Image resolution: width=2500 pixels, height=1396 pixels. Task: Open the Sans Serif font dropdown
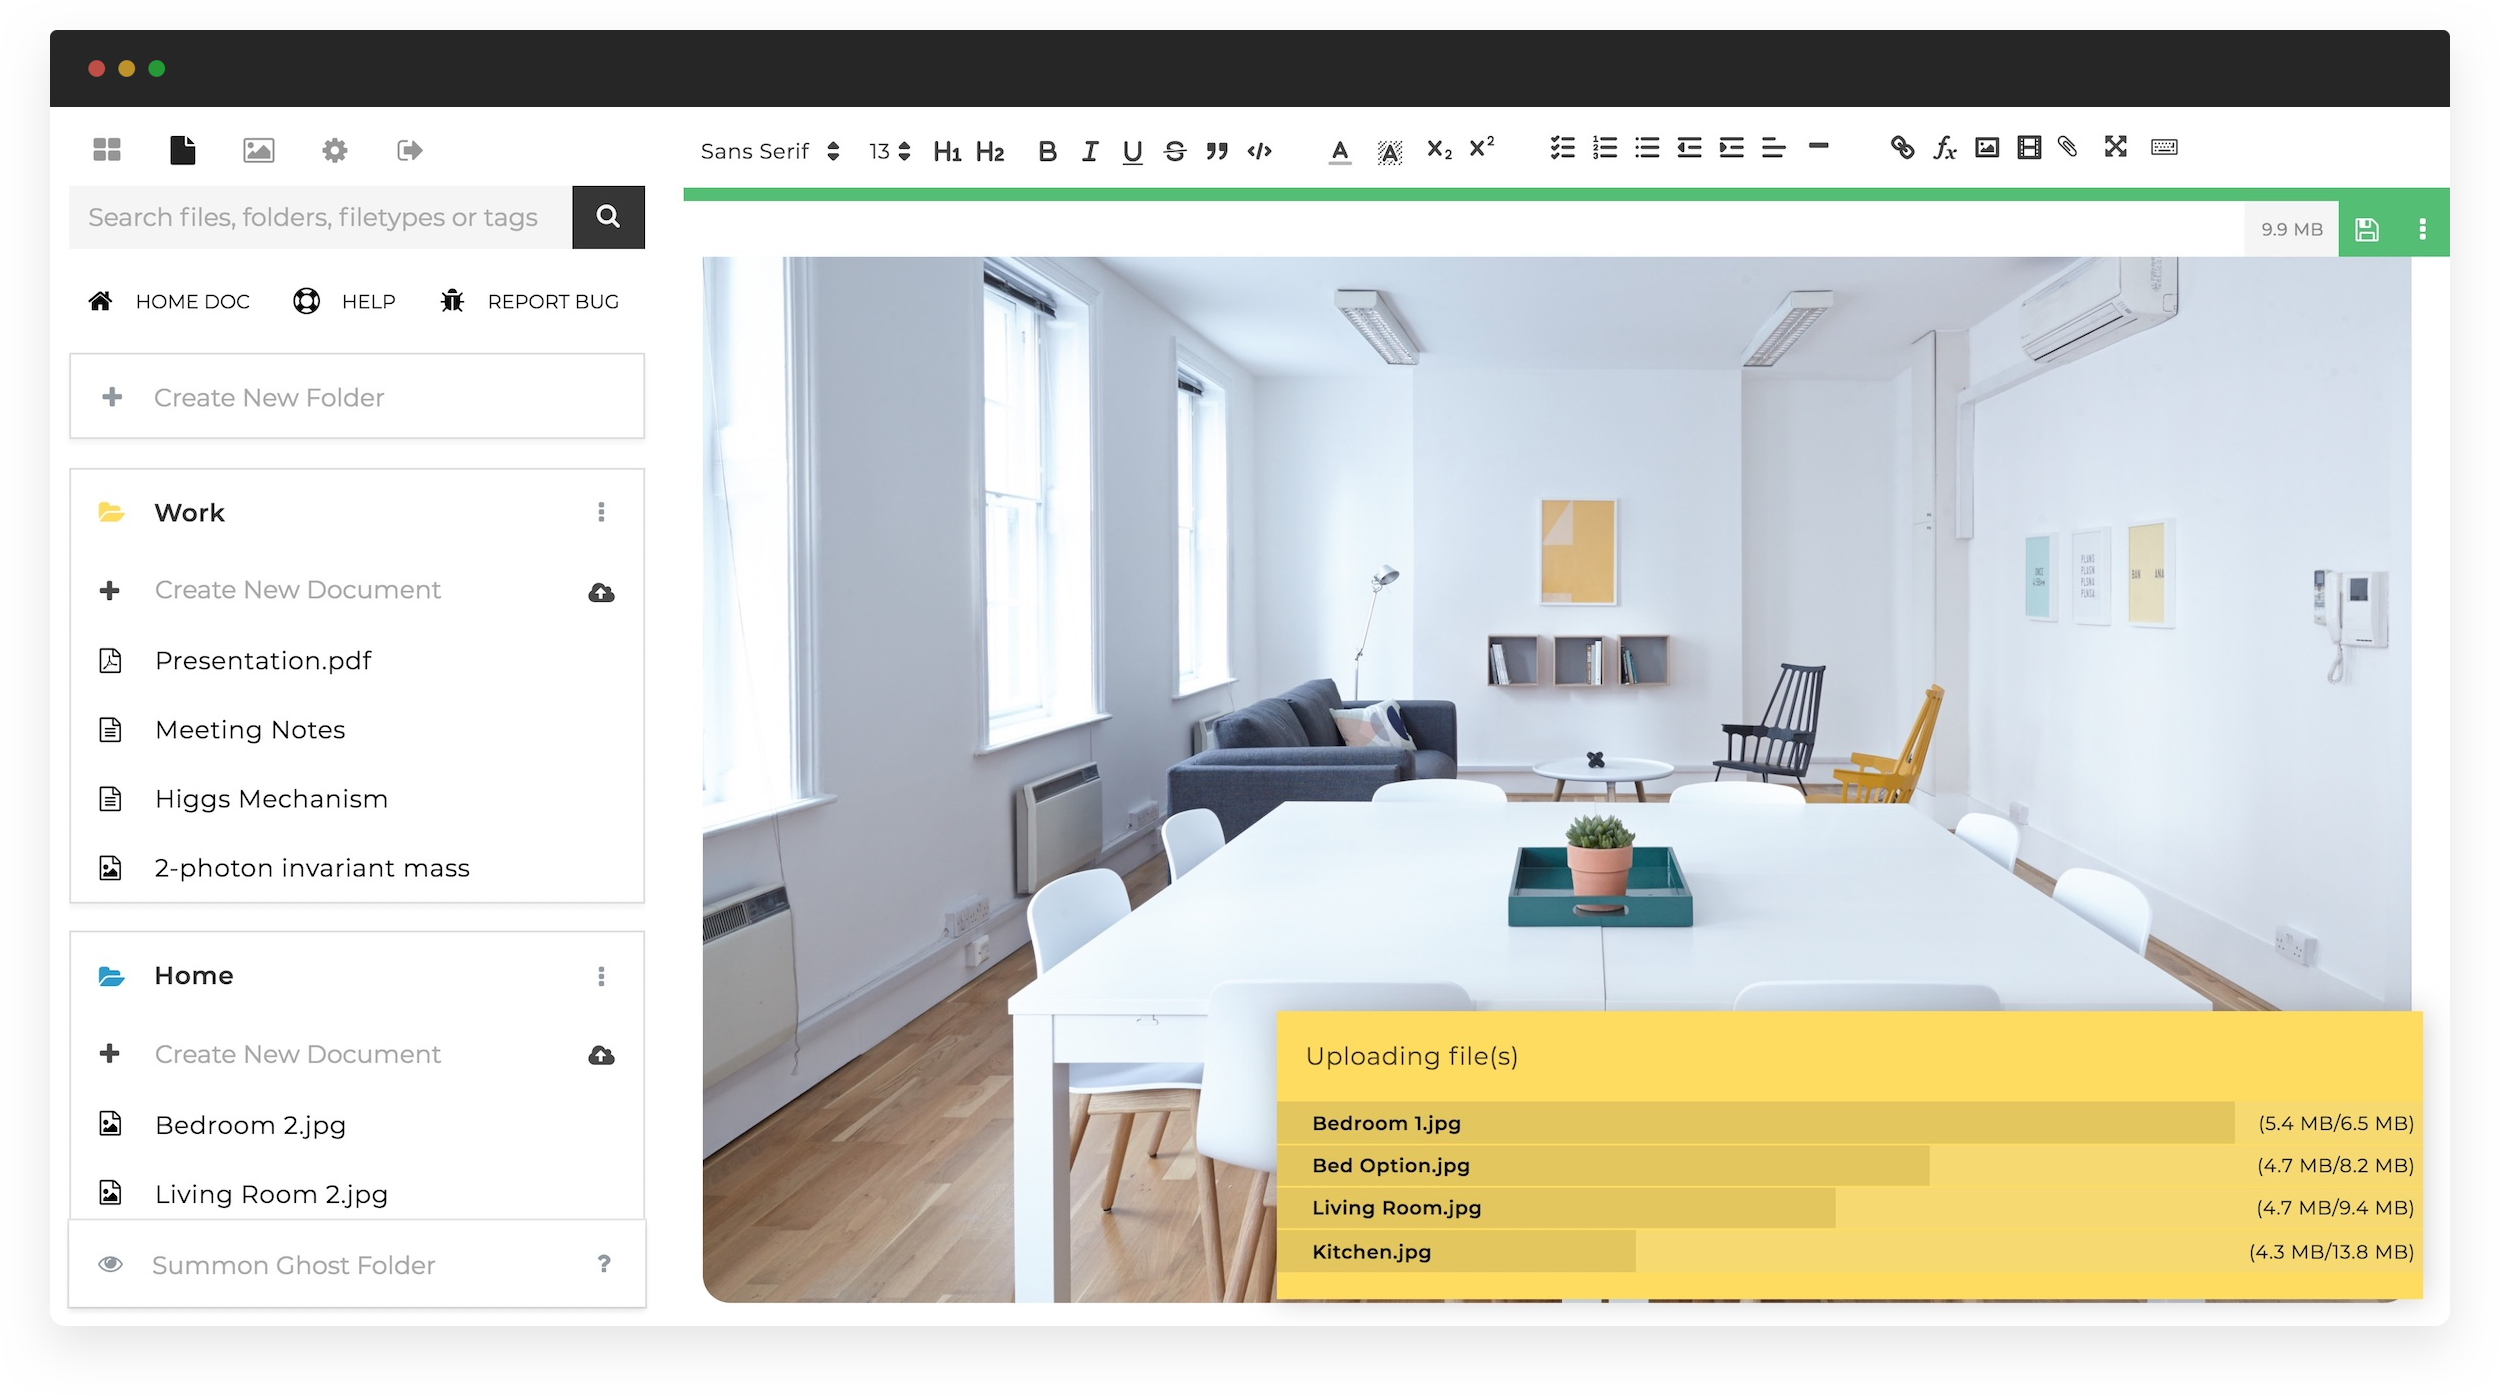[769, 151]
